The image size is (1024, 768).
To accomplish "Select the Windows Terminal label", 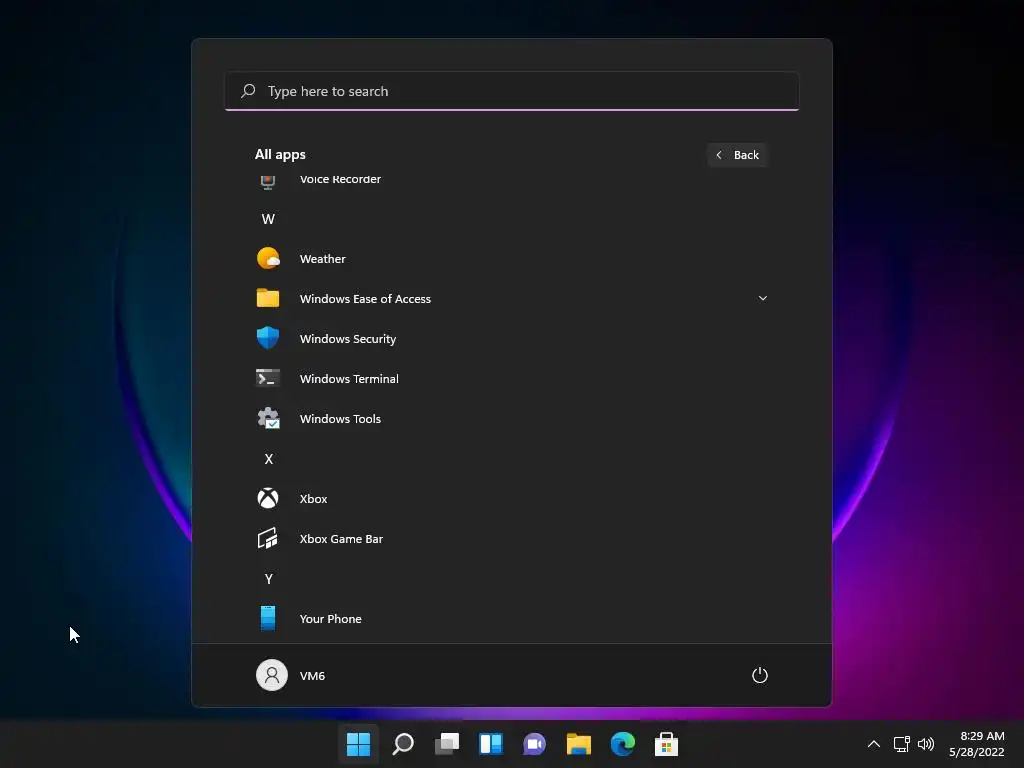I will click(x=349, y=379).
